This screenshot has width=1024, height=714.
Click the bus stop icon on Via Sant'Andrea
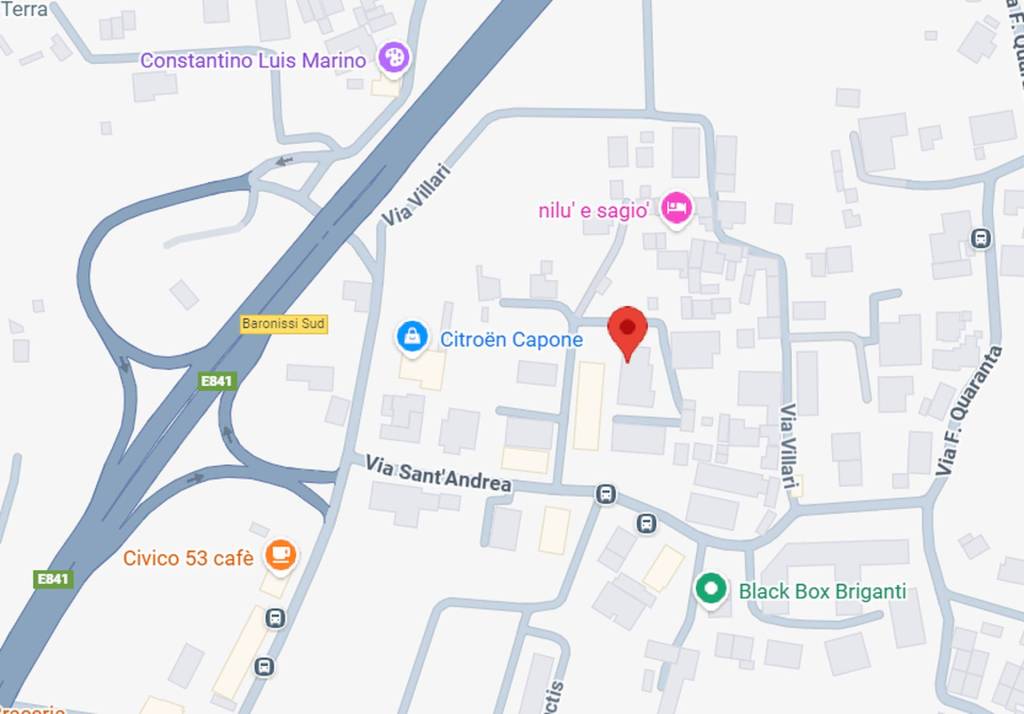pos(605,494)
